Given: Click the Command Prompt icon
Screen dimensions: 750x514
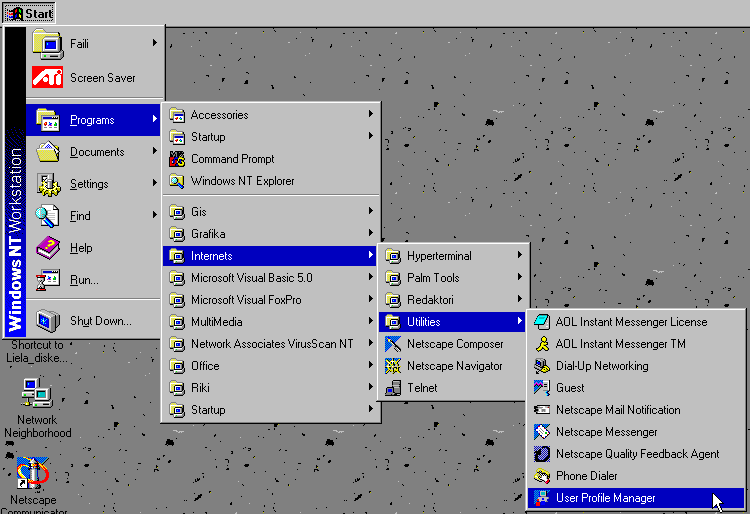Looking at the screenshot, I should click(x=177, y=159).
